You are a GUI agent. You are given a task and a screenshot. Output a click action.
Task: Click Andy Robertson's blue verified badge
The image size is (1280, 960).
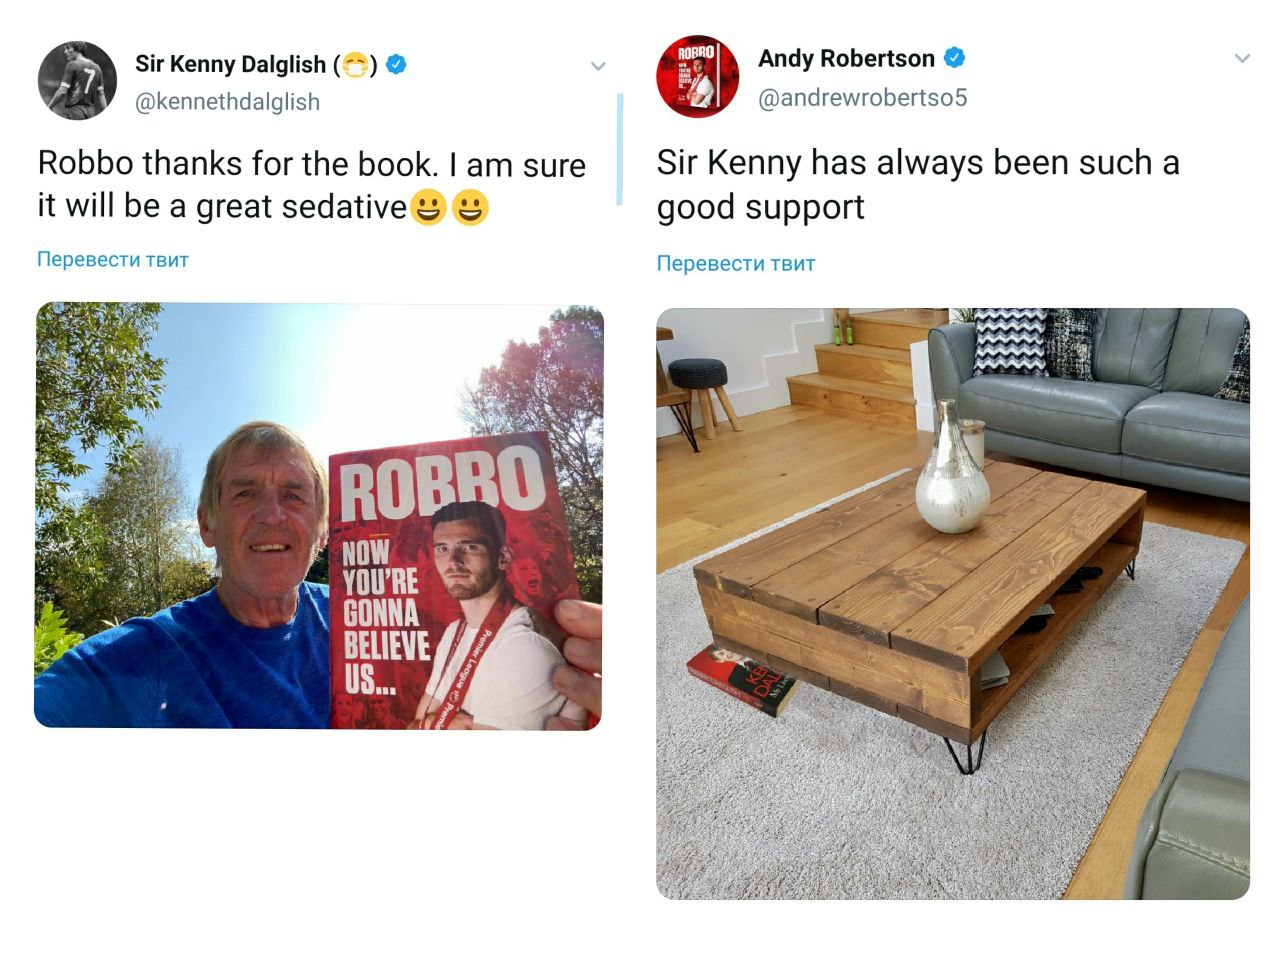click(x=954, y=58)
